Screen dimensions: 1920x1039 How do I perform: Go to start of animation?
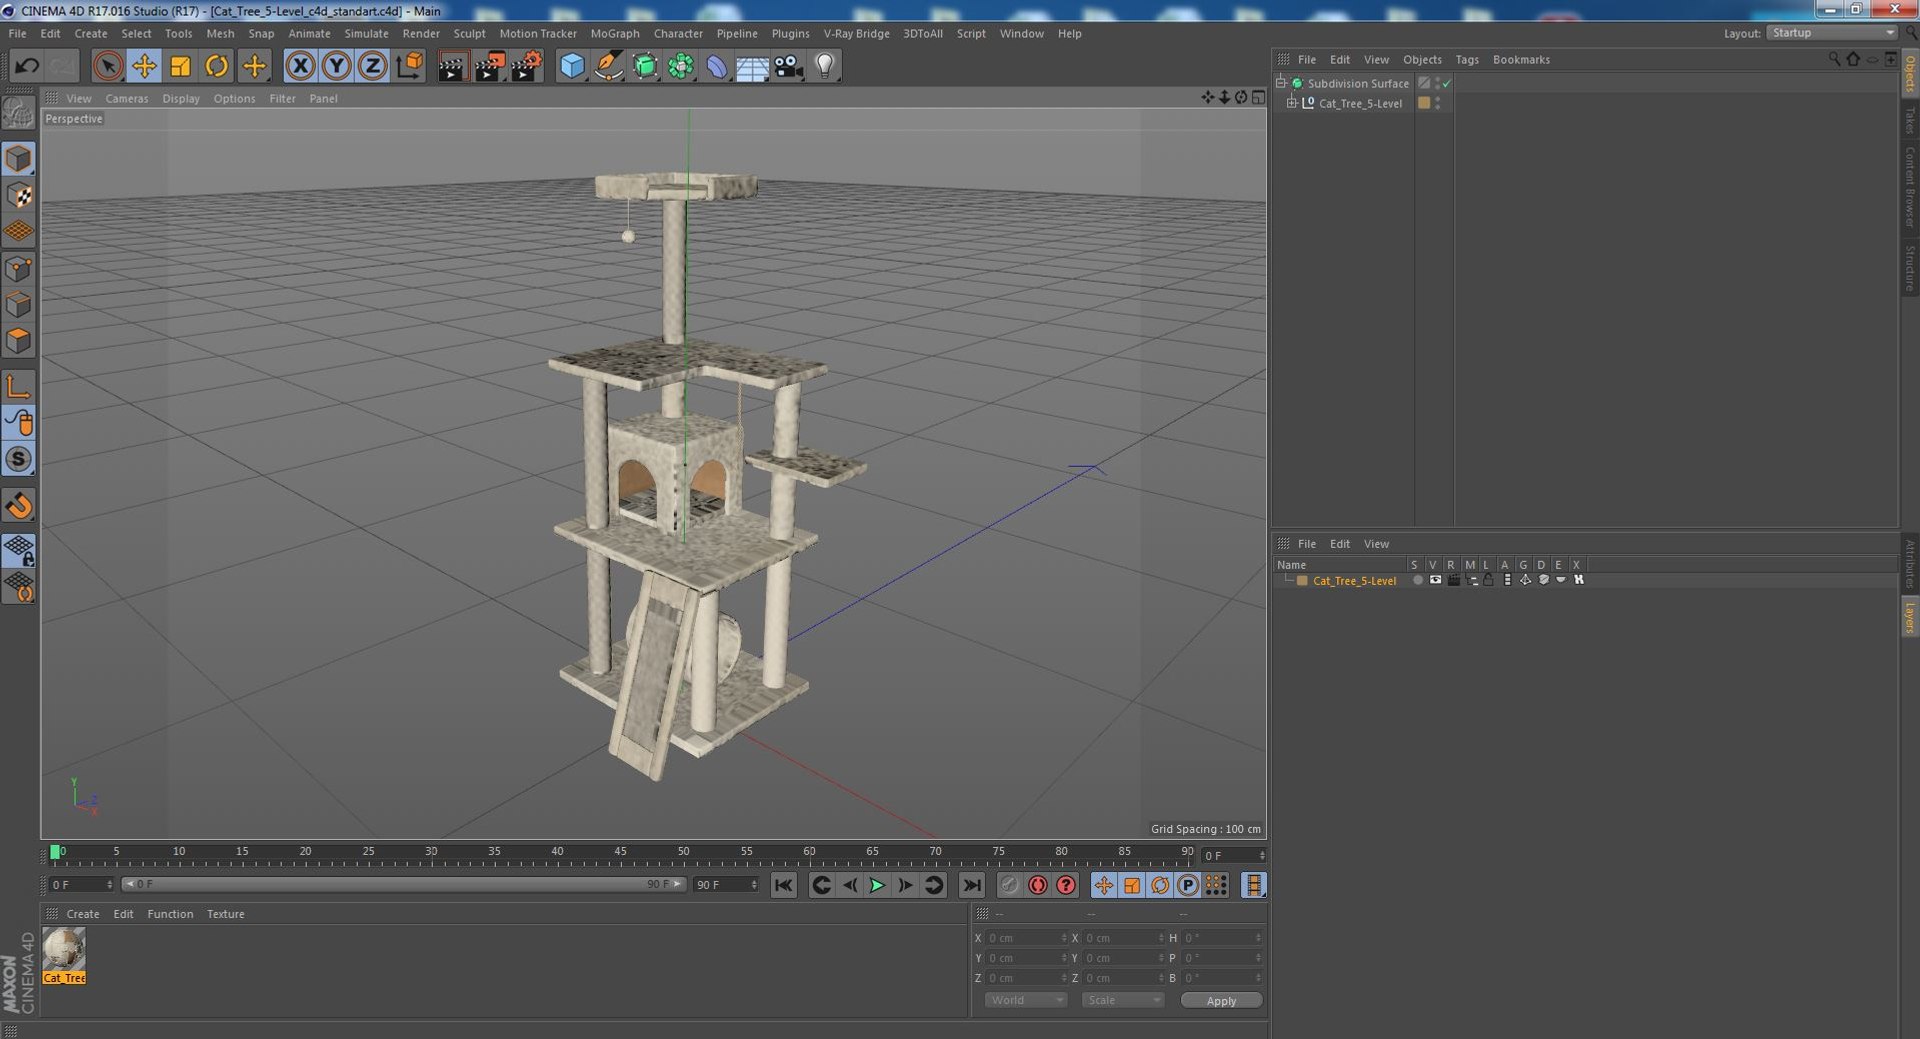(784, 885)
